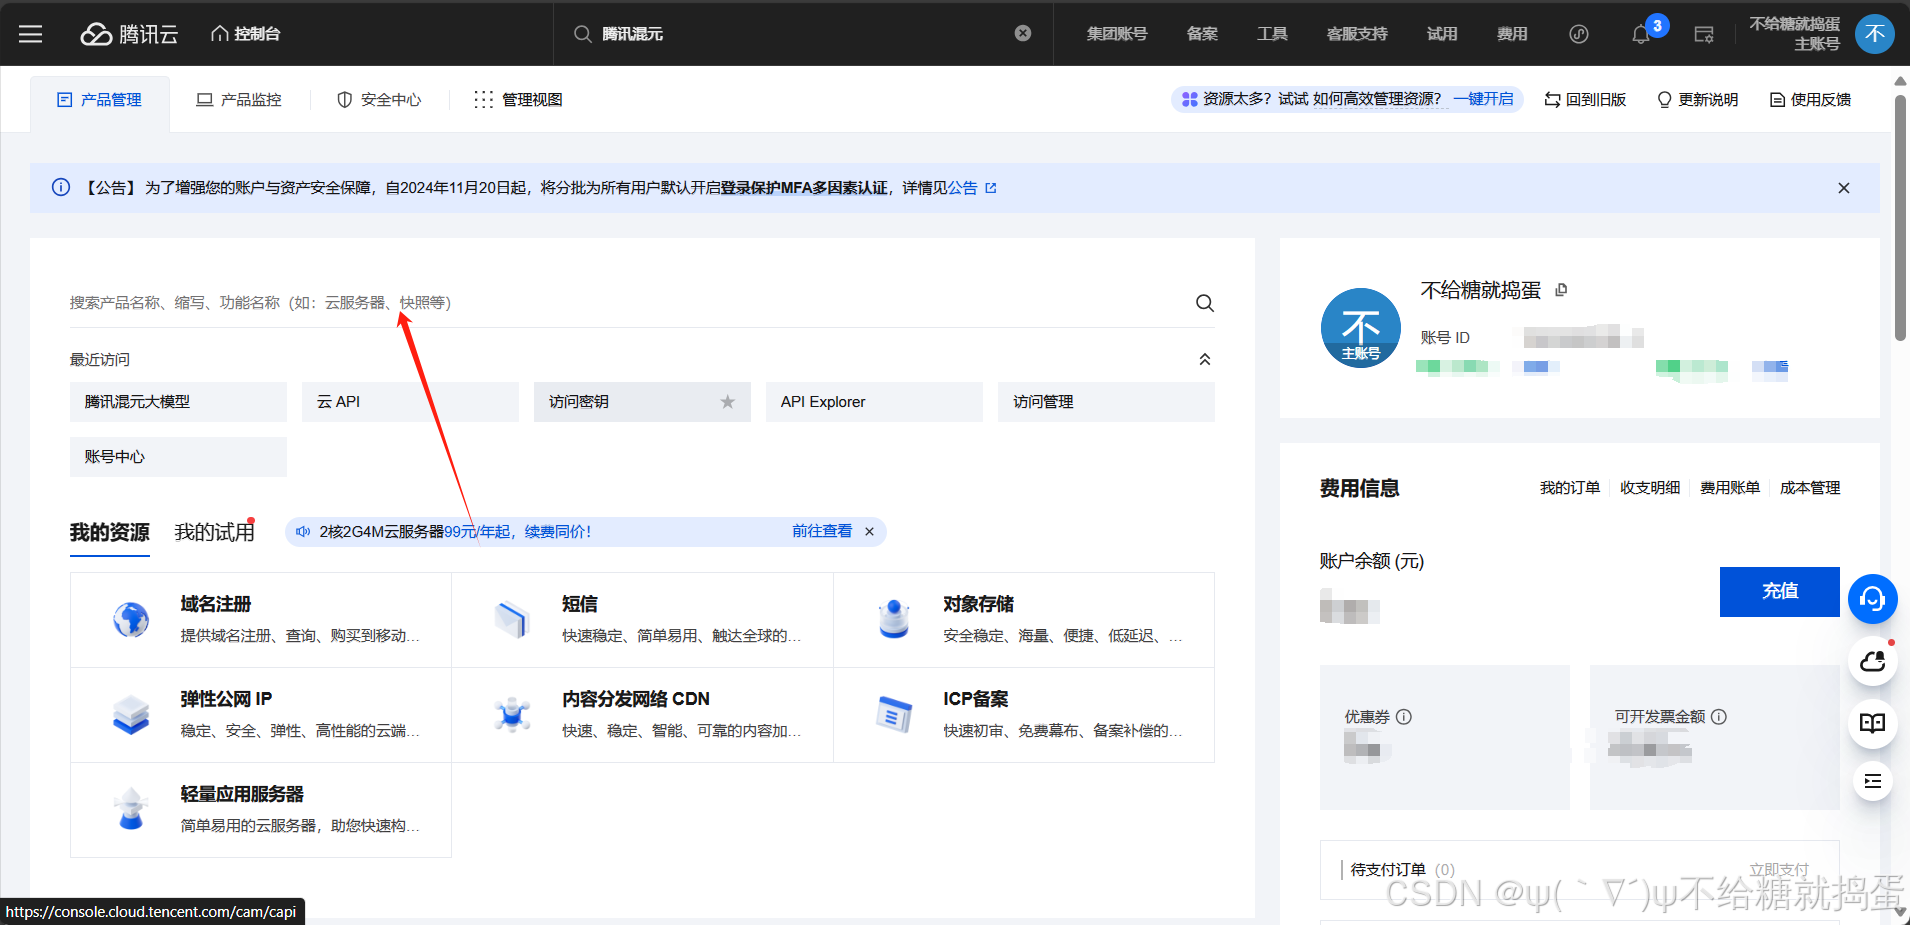
Task: Click the 充值 button
Action: point(1780,592)
